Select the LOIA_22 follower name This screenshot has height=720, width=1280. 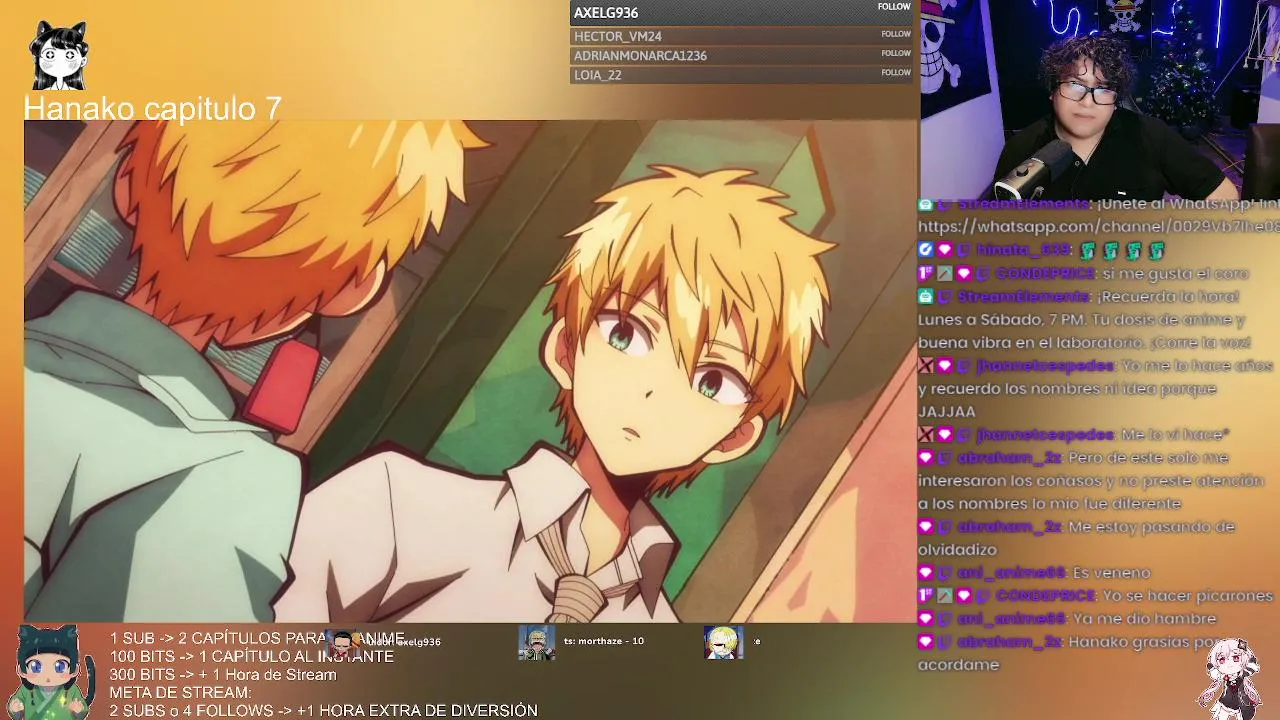[x=598, y=75]
